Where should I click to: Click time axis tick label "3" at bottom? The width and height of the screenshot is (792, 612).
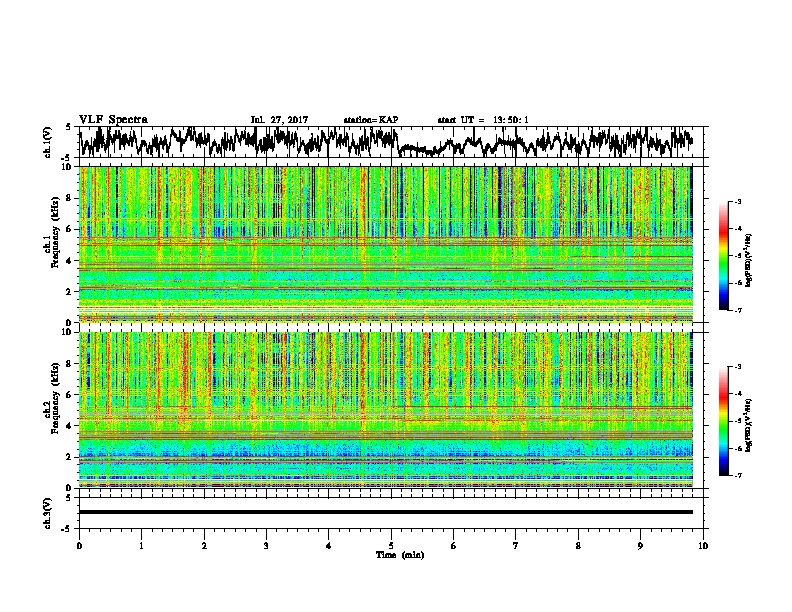[x=266, y=545]
